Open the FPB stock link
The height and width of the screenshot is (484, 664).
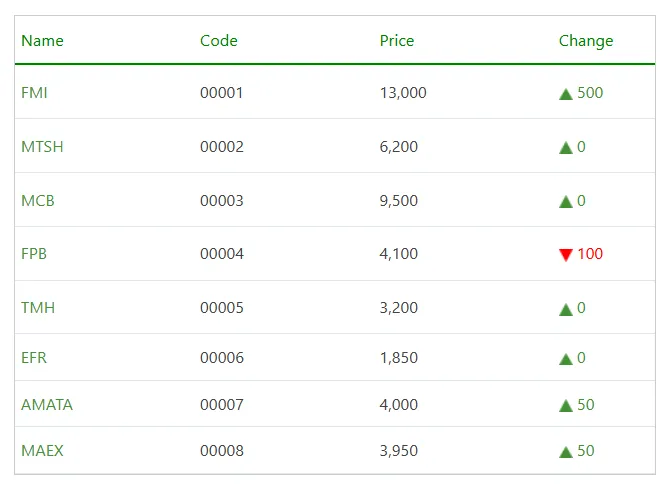tap(34, 254)
